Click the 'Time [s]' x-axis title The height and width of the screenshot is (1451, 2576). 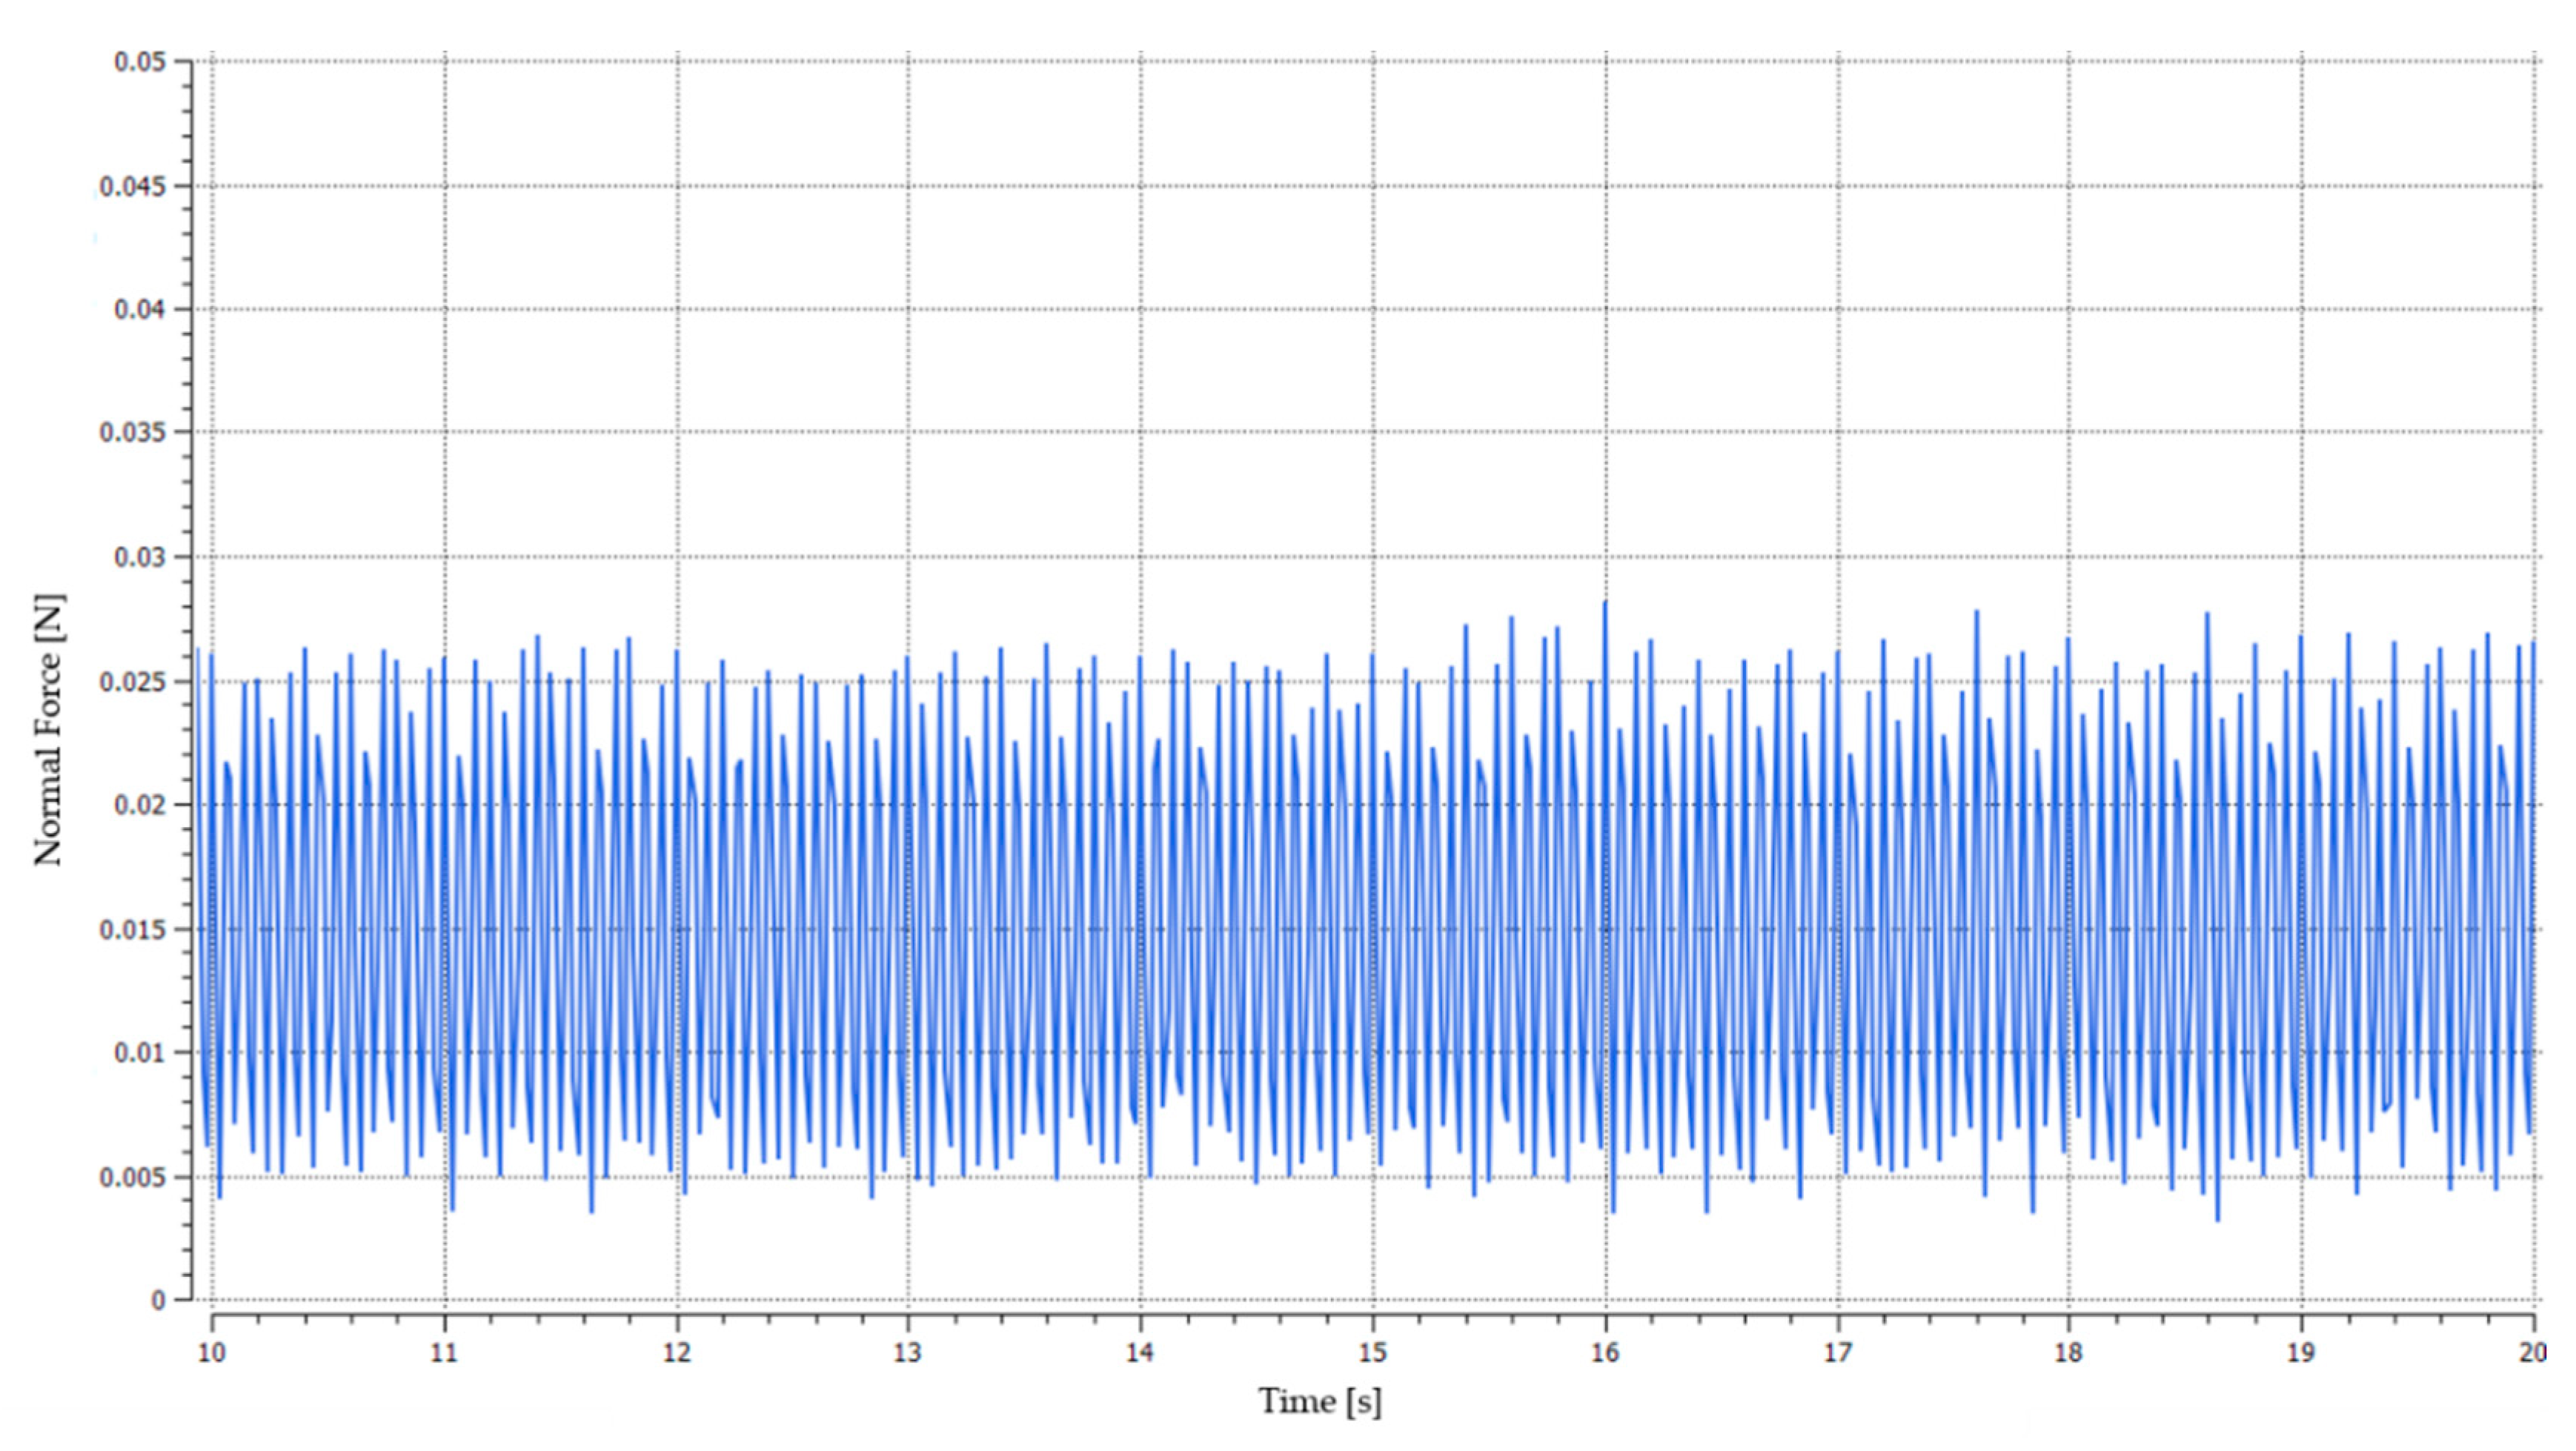pyautogui.click(x=1320, y=1401)
